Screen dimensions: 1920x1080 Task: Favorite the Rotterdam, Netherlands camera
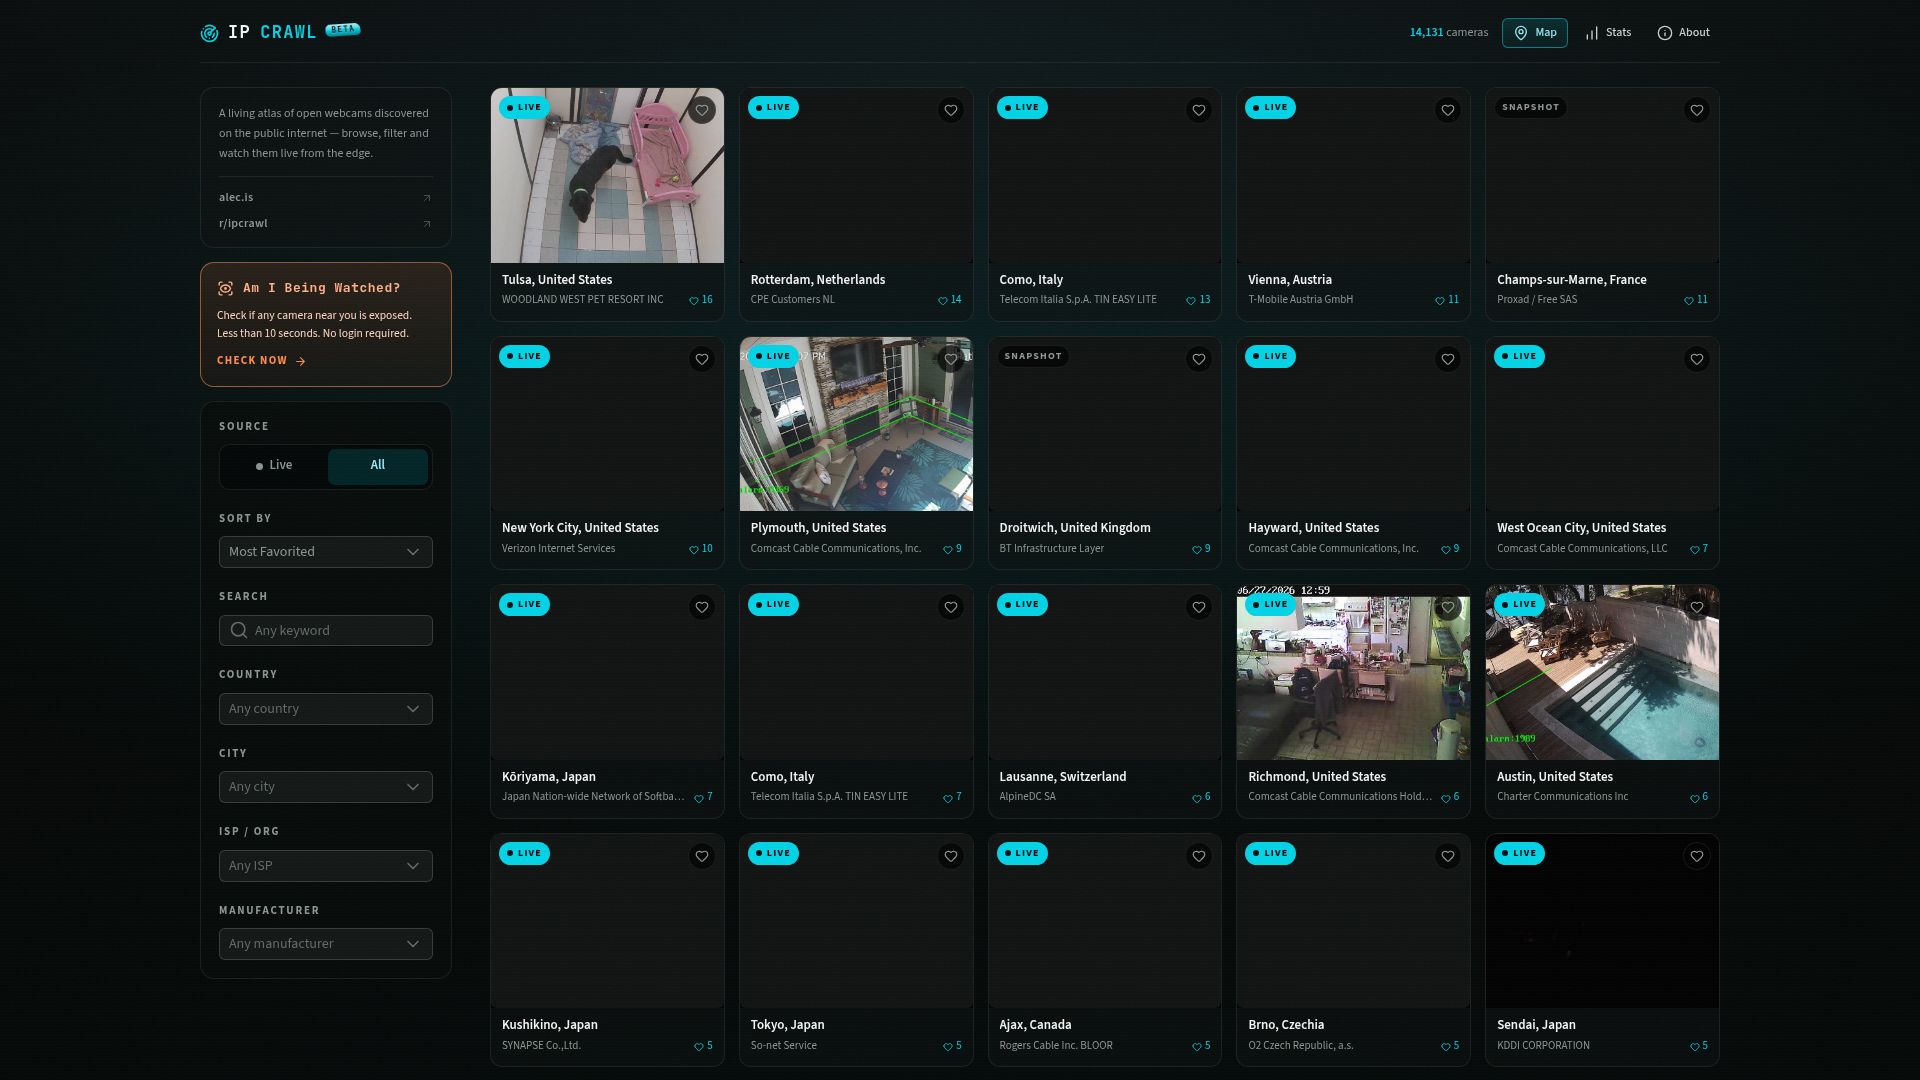(951, 110)
